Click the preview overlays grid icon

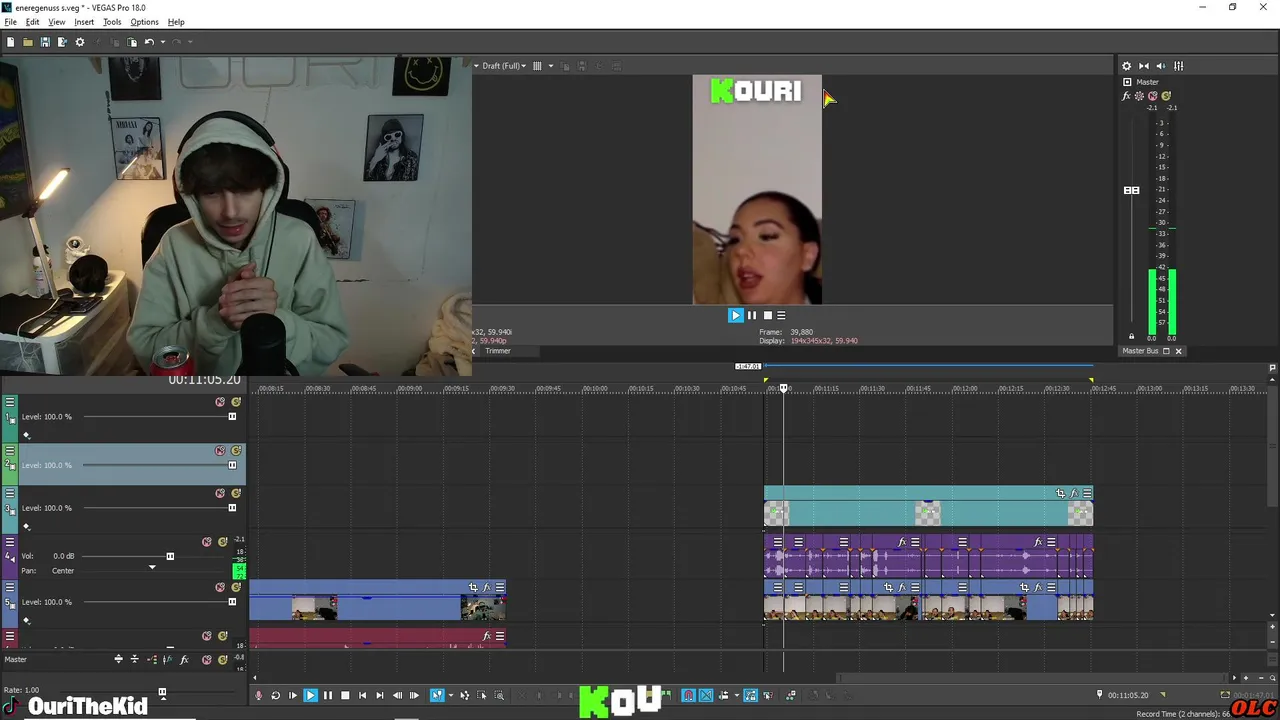537,66
